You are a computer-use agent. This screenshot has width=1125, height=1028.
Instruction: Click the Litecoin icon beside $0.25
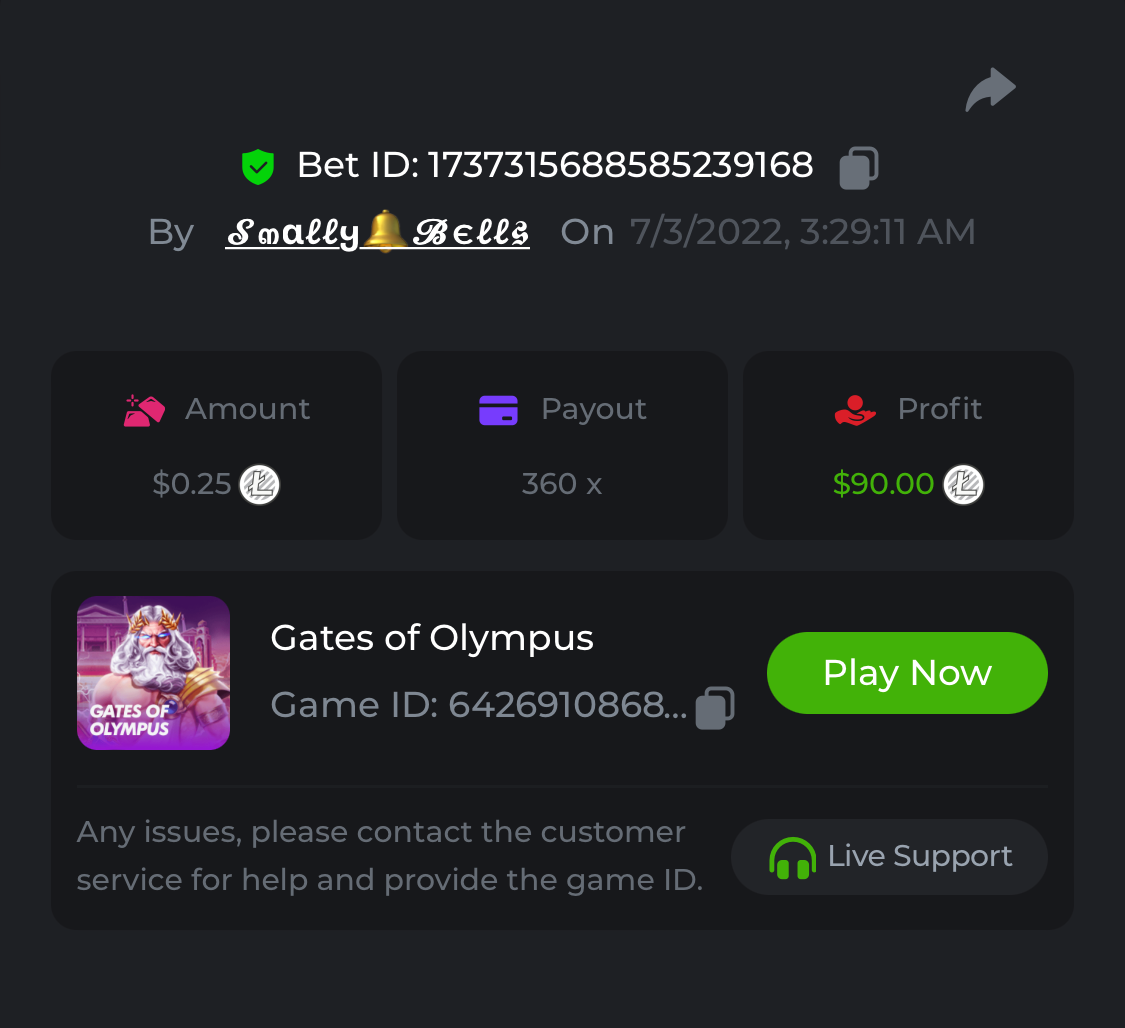(x=260, y=485)
